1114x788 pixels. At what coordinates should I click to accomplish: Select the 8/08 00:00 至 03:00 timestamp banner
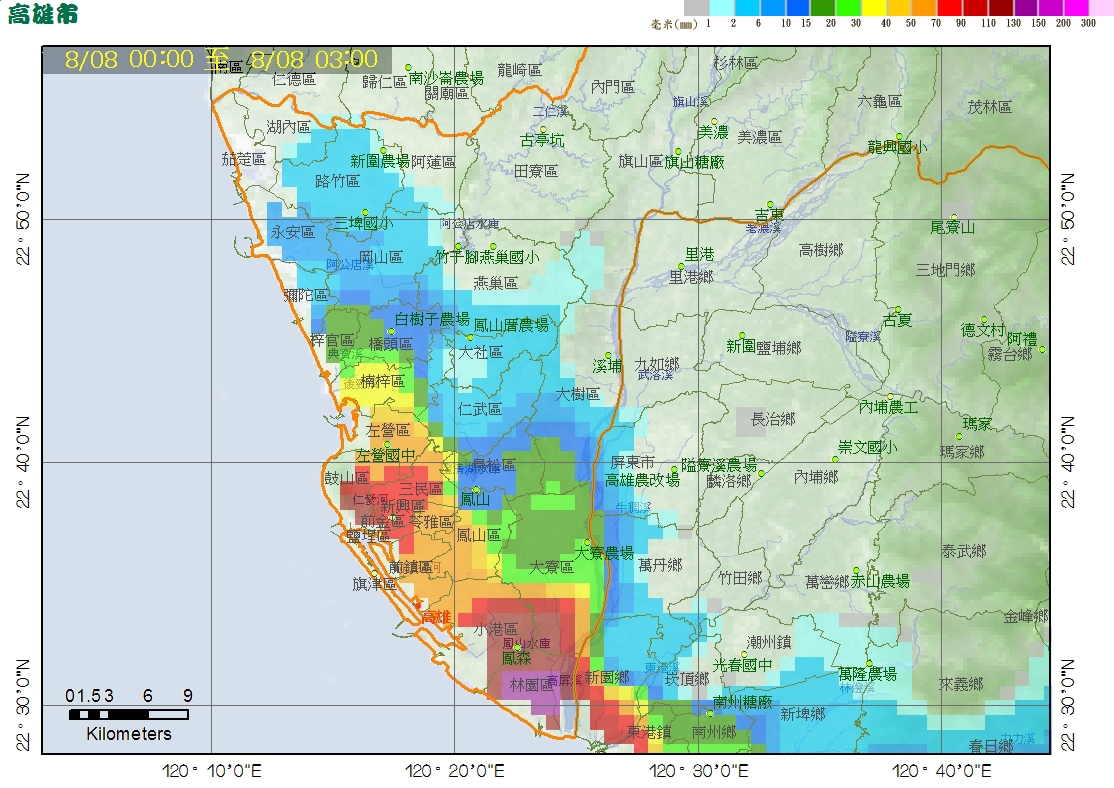pos(222,59)
